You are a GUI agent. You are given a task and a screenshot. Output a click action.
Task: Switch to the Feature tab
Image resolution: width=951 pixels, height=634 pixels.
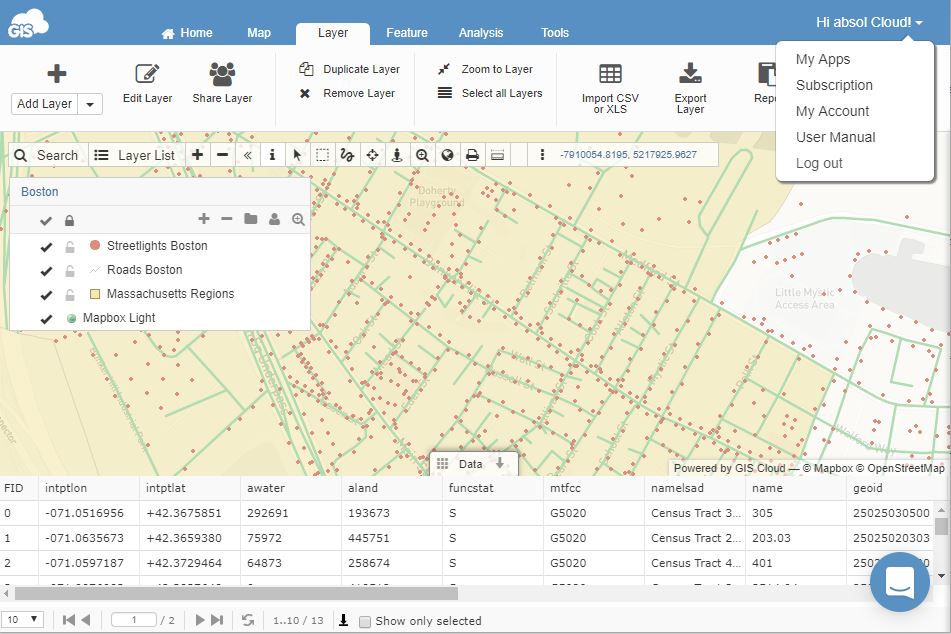point(407,33)
